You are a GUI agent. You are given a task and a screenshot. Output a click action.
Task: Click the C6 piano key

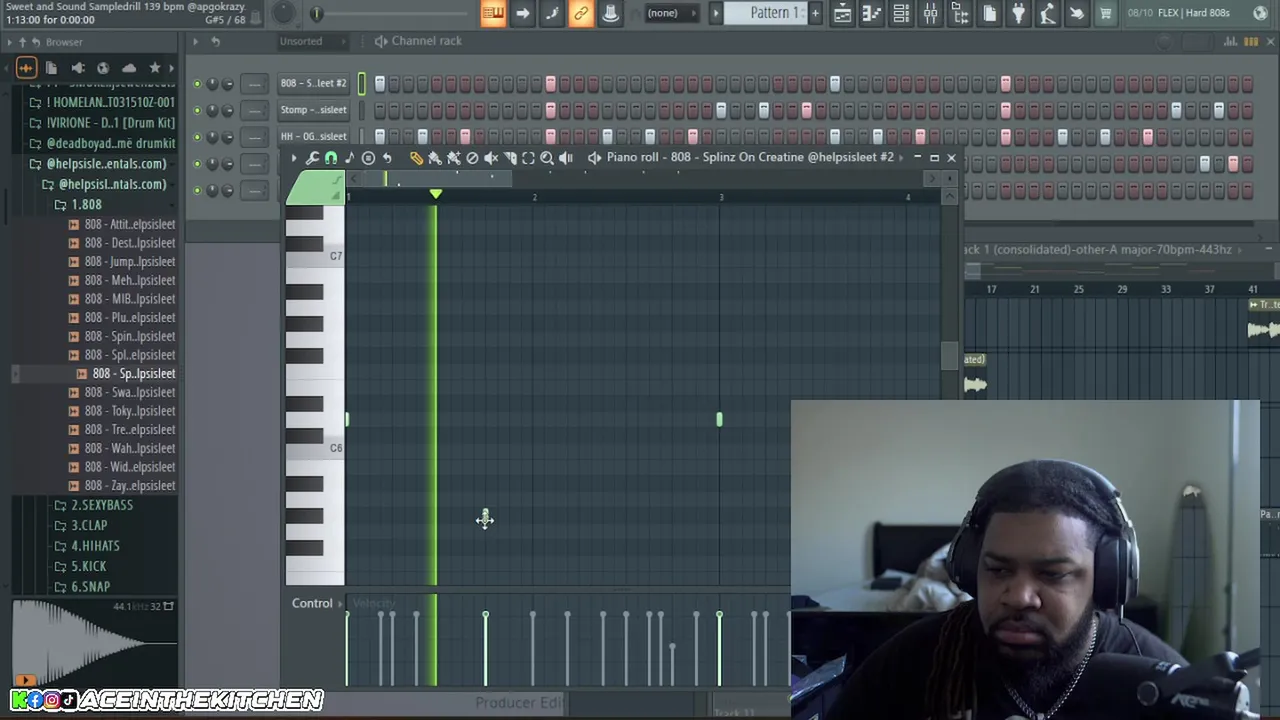click(x=315, y=448)
